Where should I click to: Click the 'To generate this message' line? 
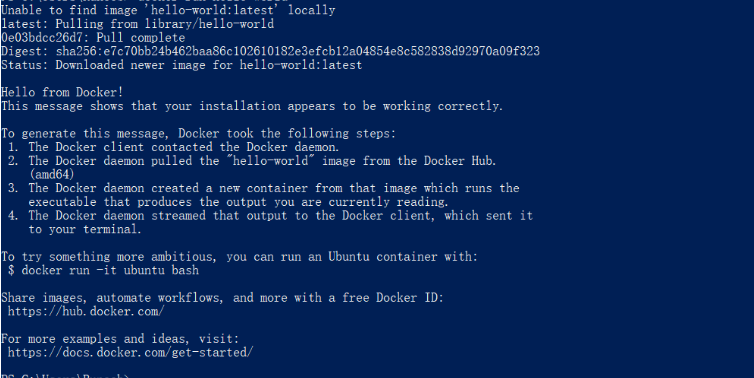[198, 133]
